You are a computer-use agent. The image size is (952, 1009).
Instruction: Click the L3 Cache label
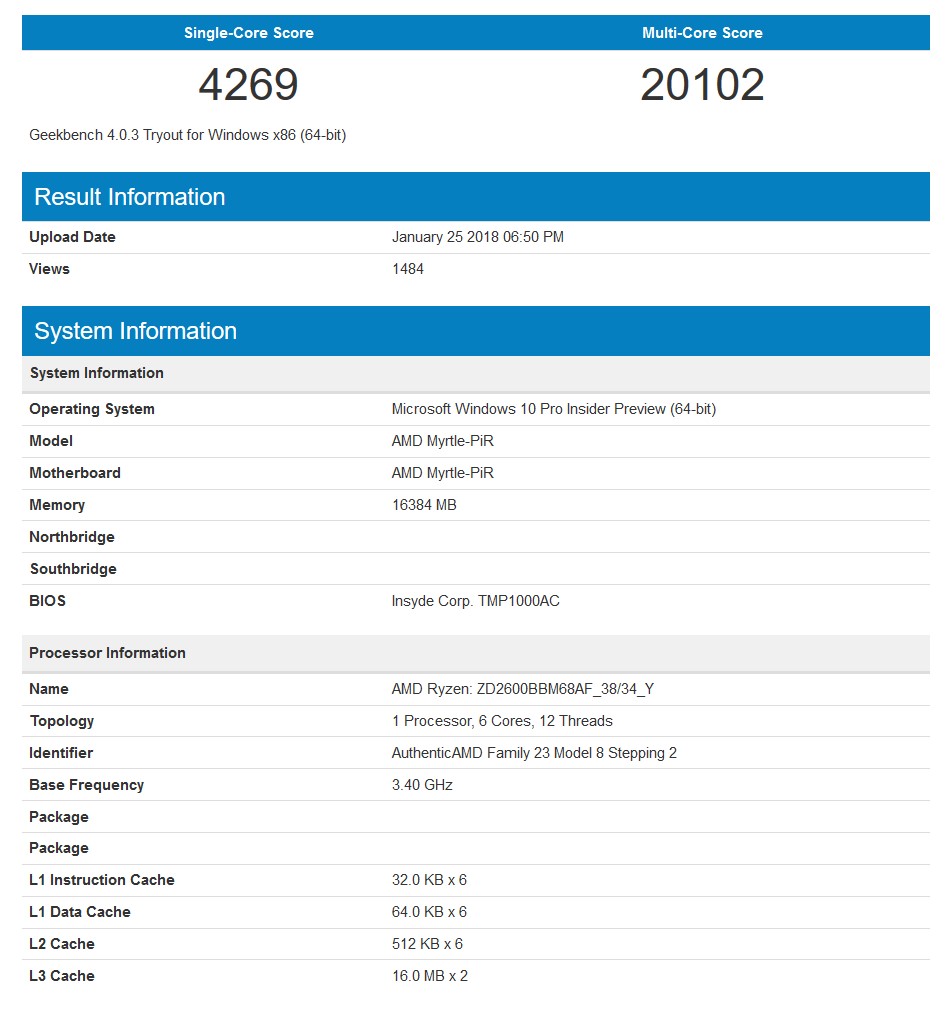(x=62, y=976)
